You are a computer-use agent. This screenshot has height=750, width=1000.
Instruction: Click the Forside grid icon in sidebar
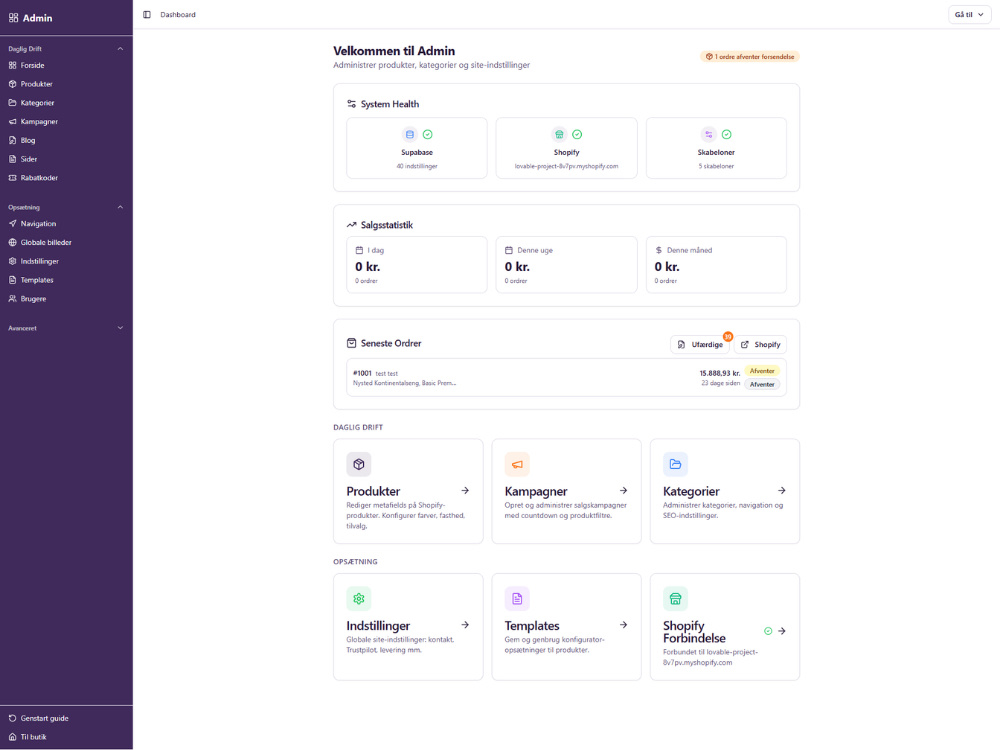[12, 65]
